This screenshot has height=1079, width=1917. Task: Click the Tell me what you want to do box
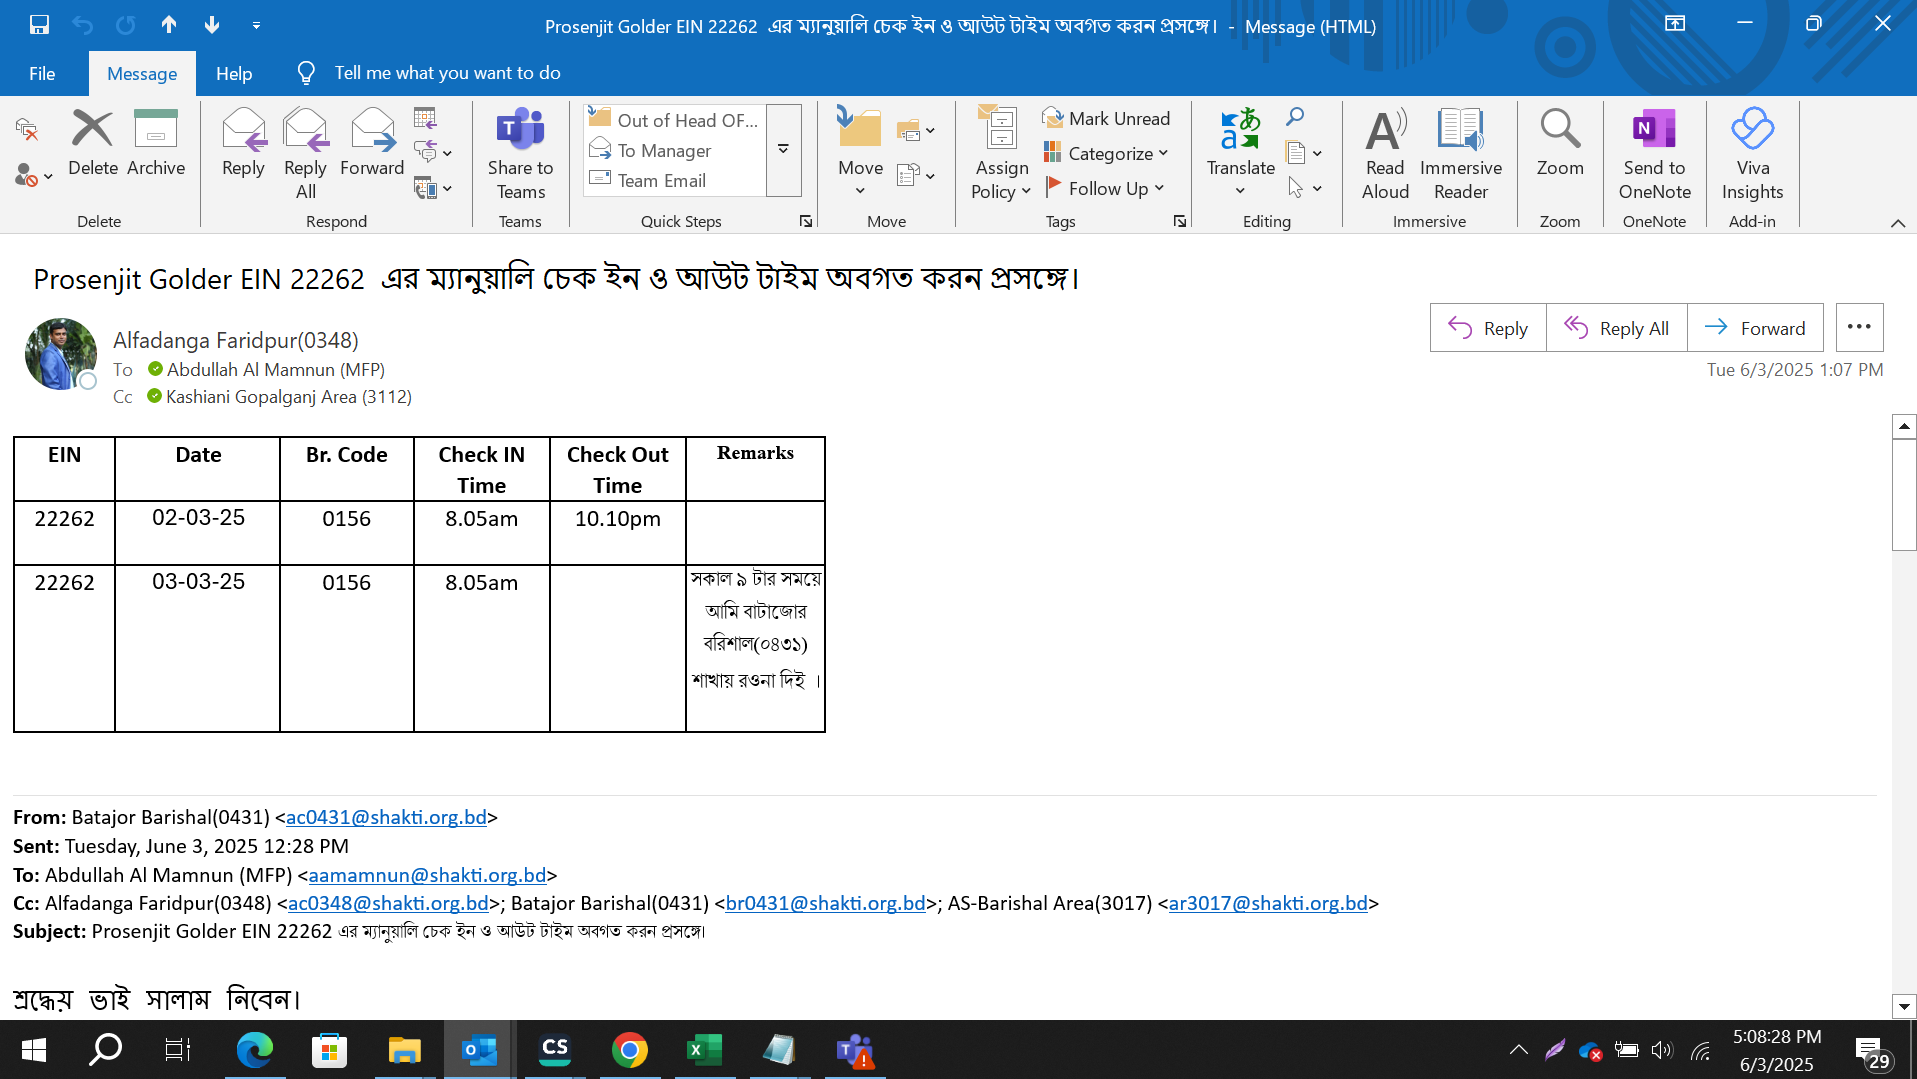coord(447,73)
